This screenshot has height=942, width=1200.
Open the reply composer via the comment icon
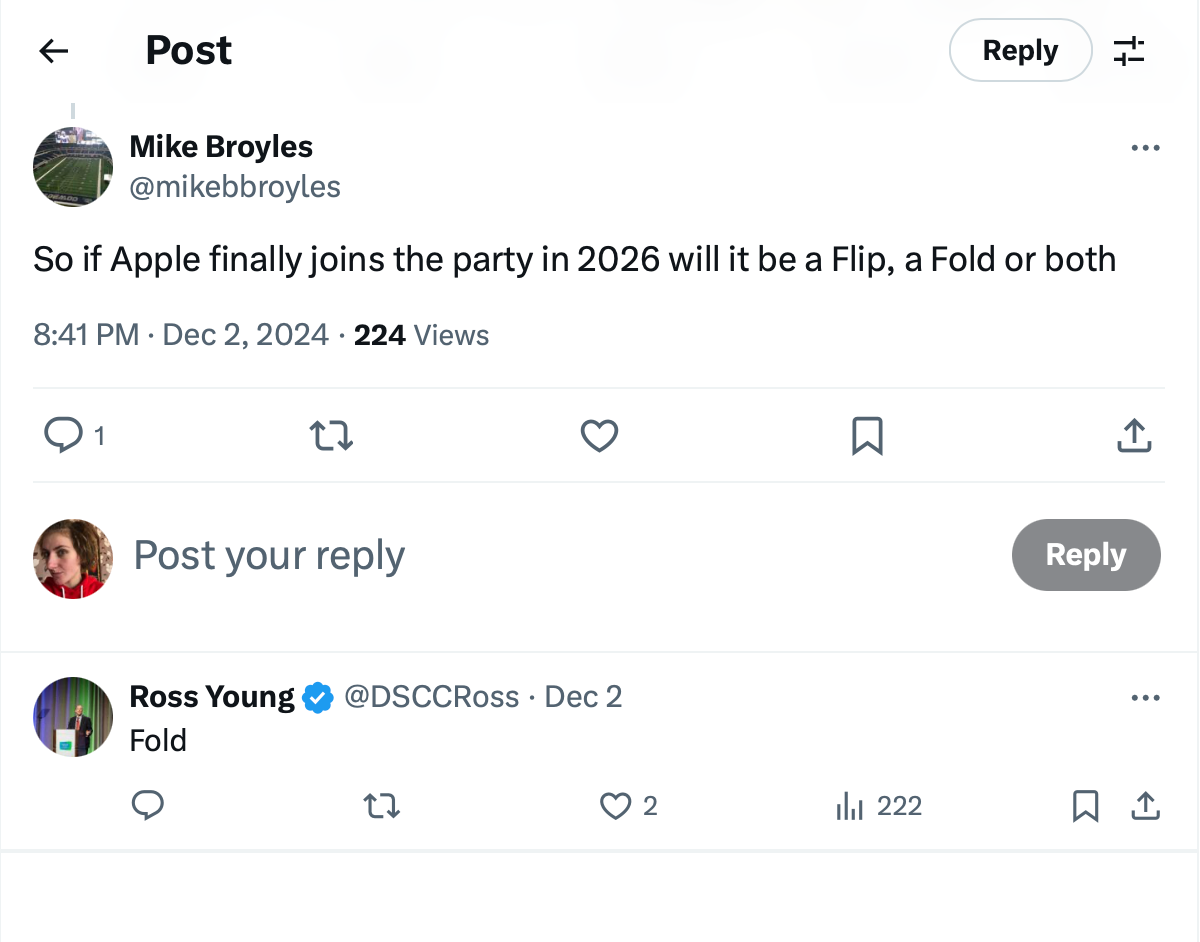click(x=64, y=435)
